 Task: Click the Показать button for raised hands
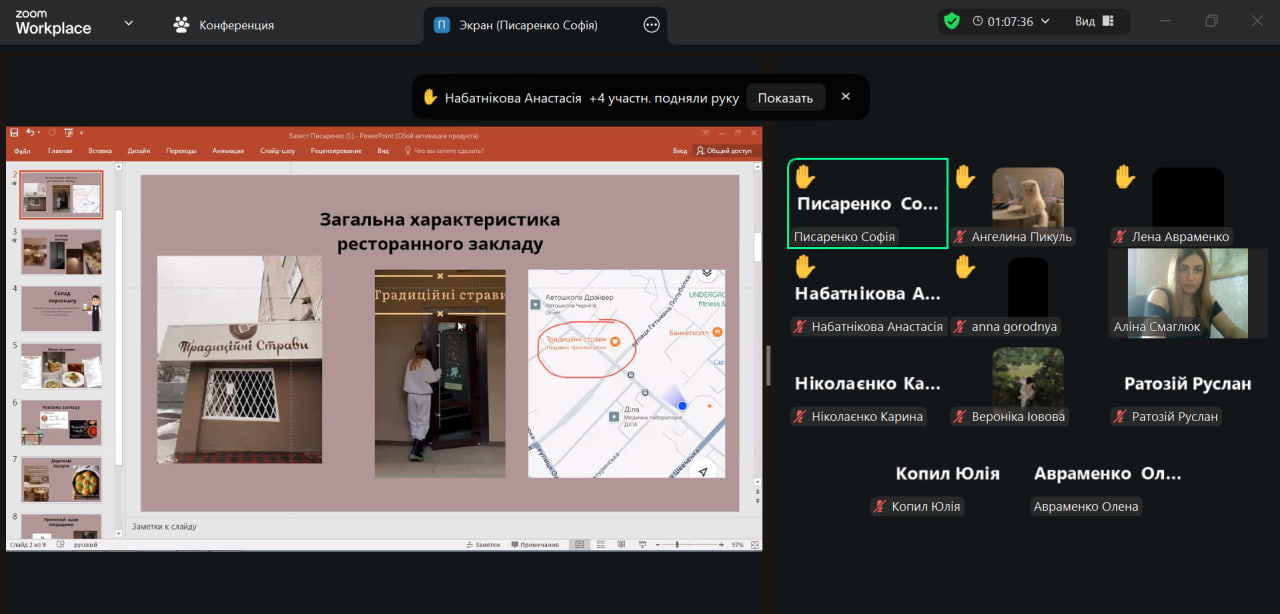(x=785, y=98)
